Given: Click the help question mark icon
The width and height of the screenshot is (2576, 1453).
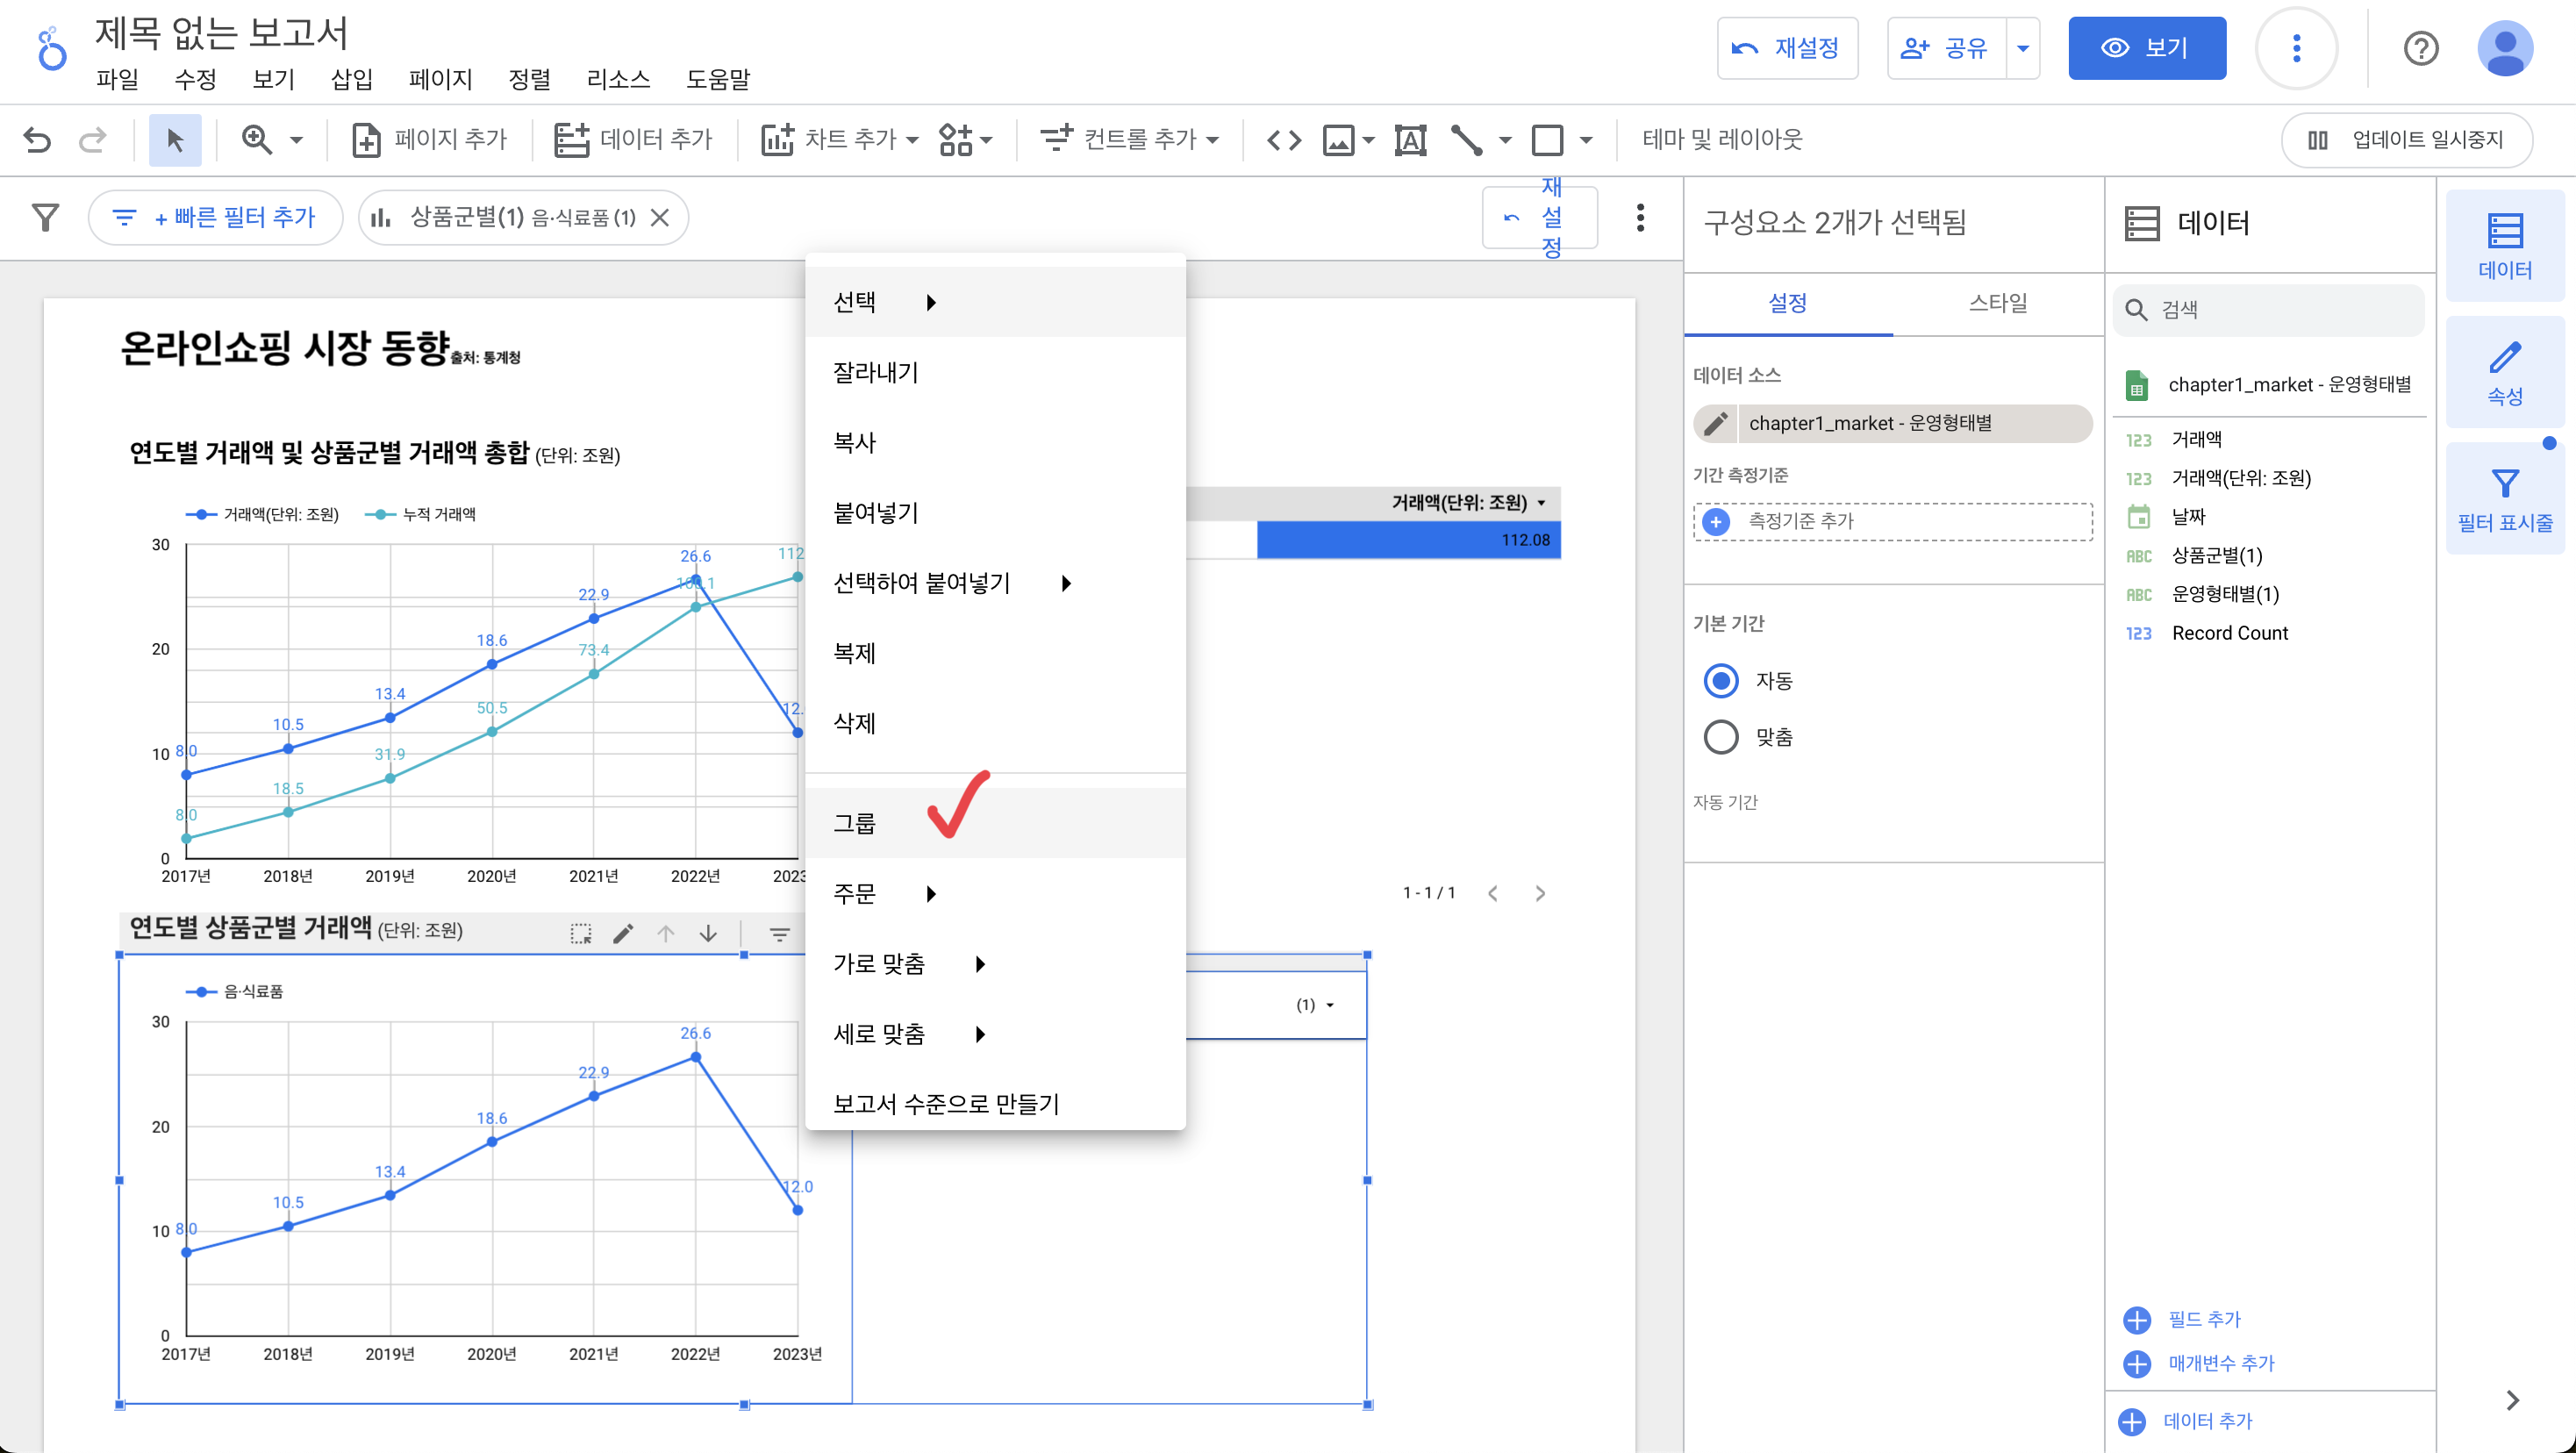Looking at the screenshot, I should (2420, 48).
